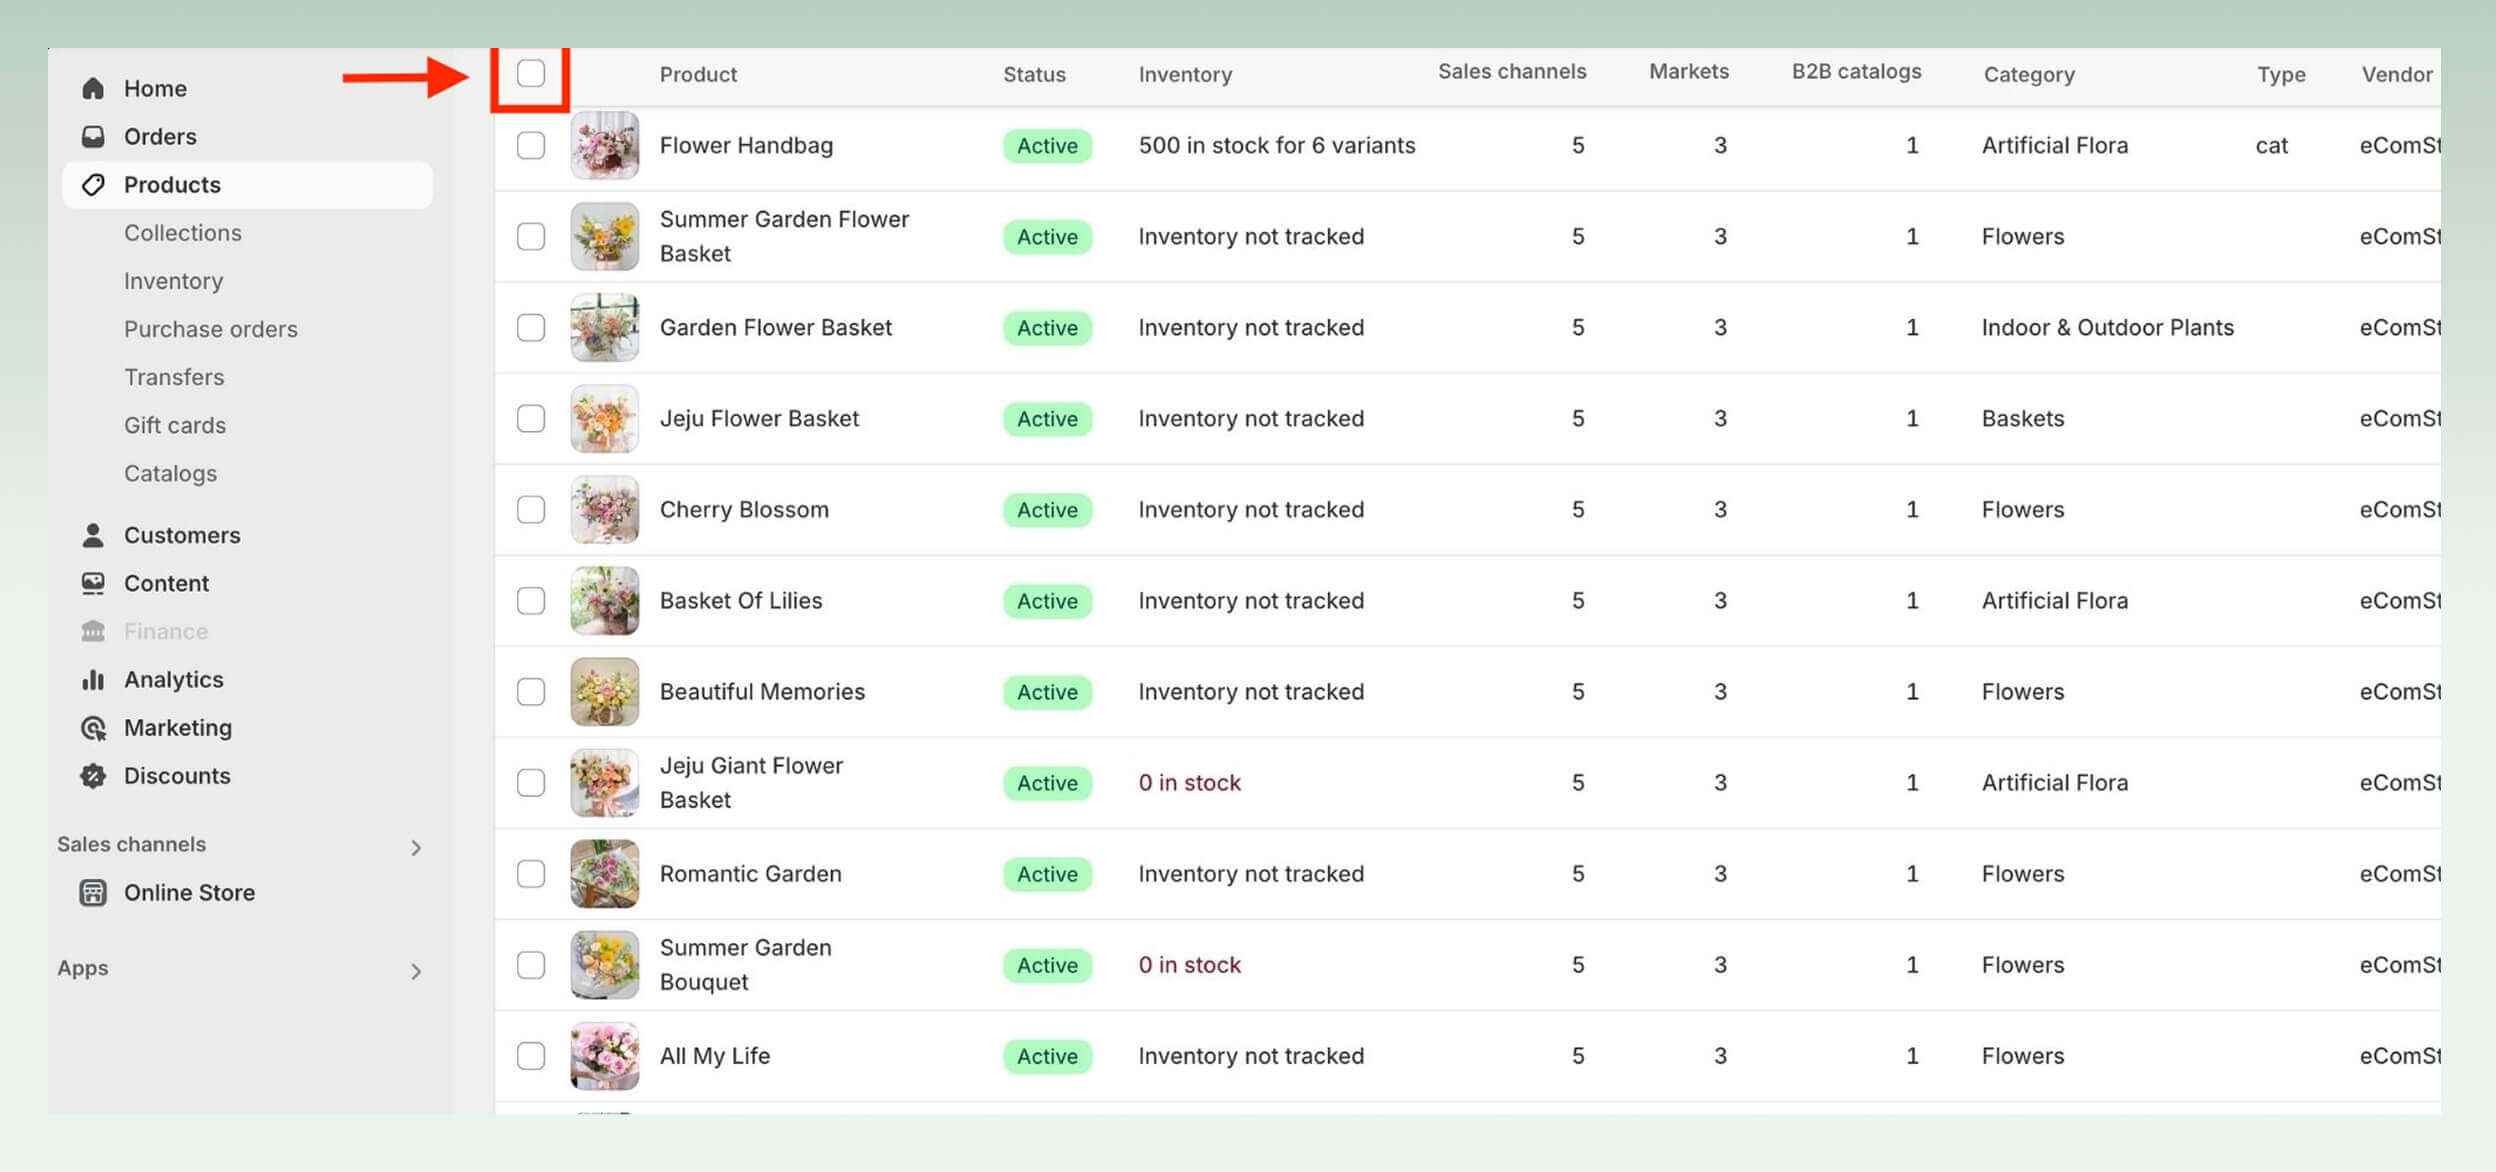Click the Basket Of Lilies thumbnail
The width and height of the screenshot is (2496, 1172).
(x=604, y=600)
